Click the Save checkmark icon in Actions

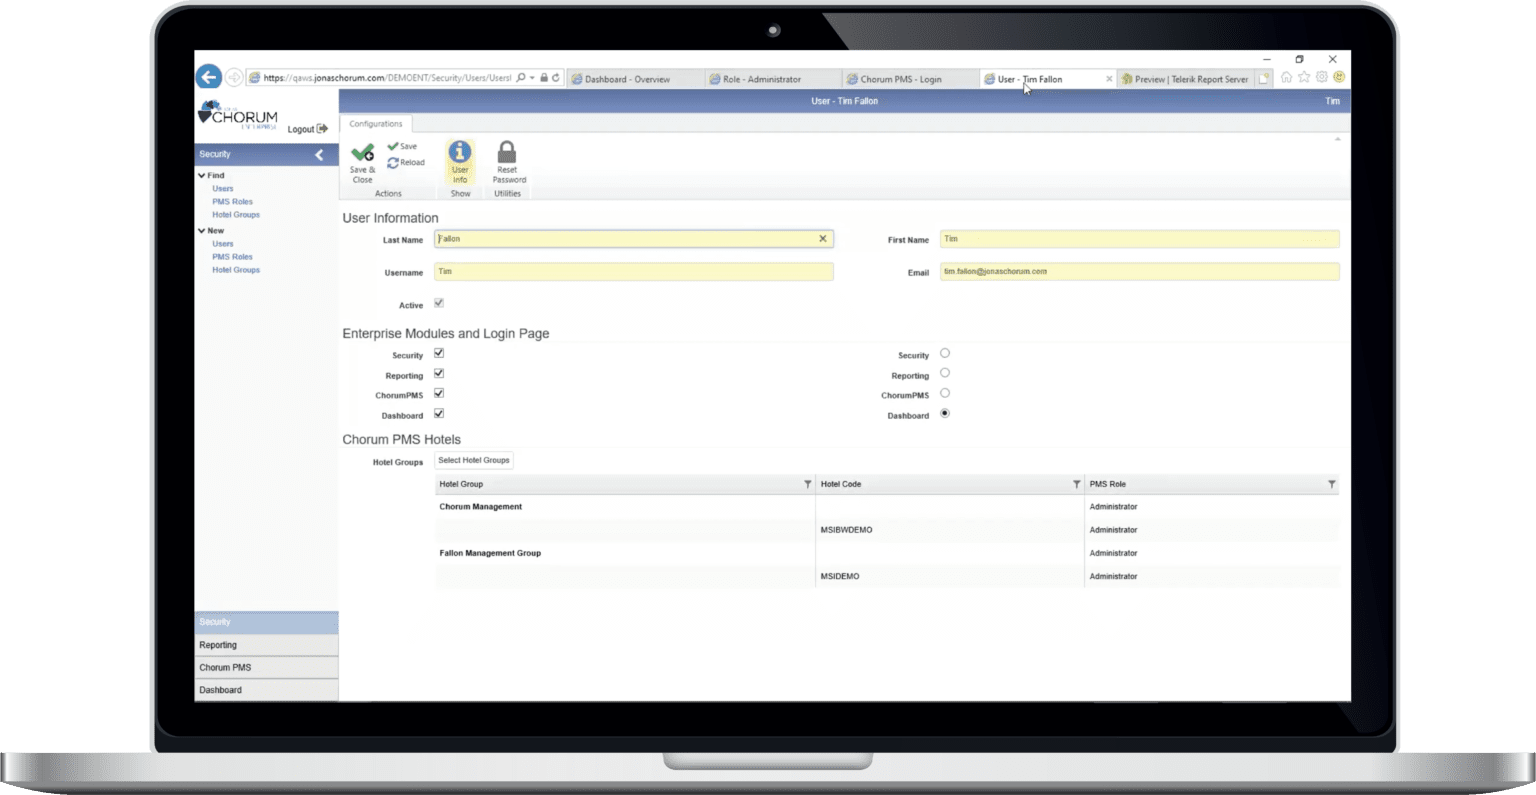(x=392, y=145)
